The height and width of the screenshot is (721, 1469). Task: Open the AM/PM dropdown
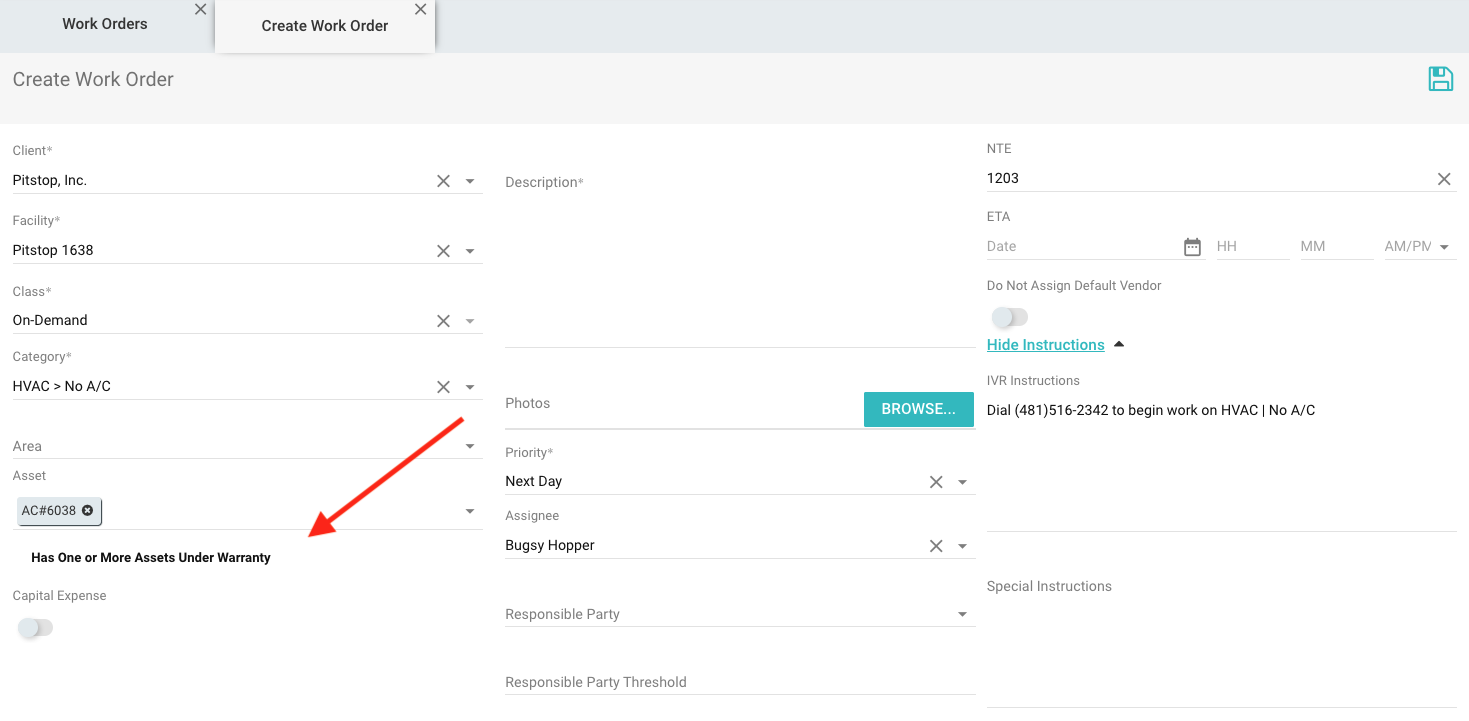pos(1445,247)
